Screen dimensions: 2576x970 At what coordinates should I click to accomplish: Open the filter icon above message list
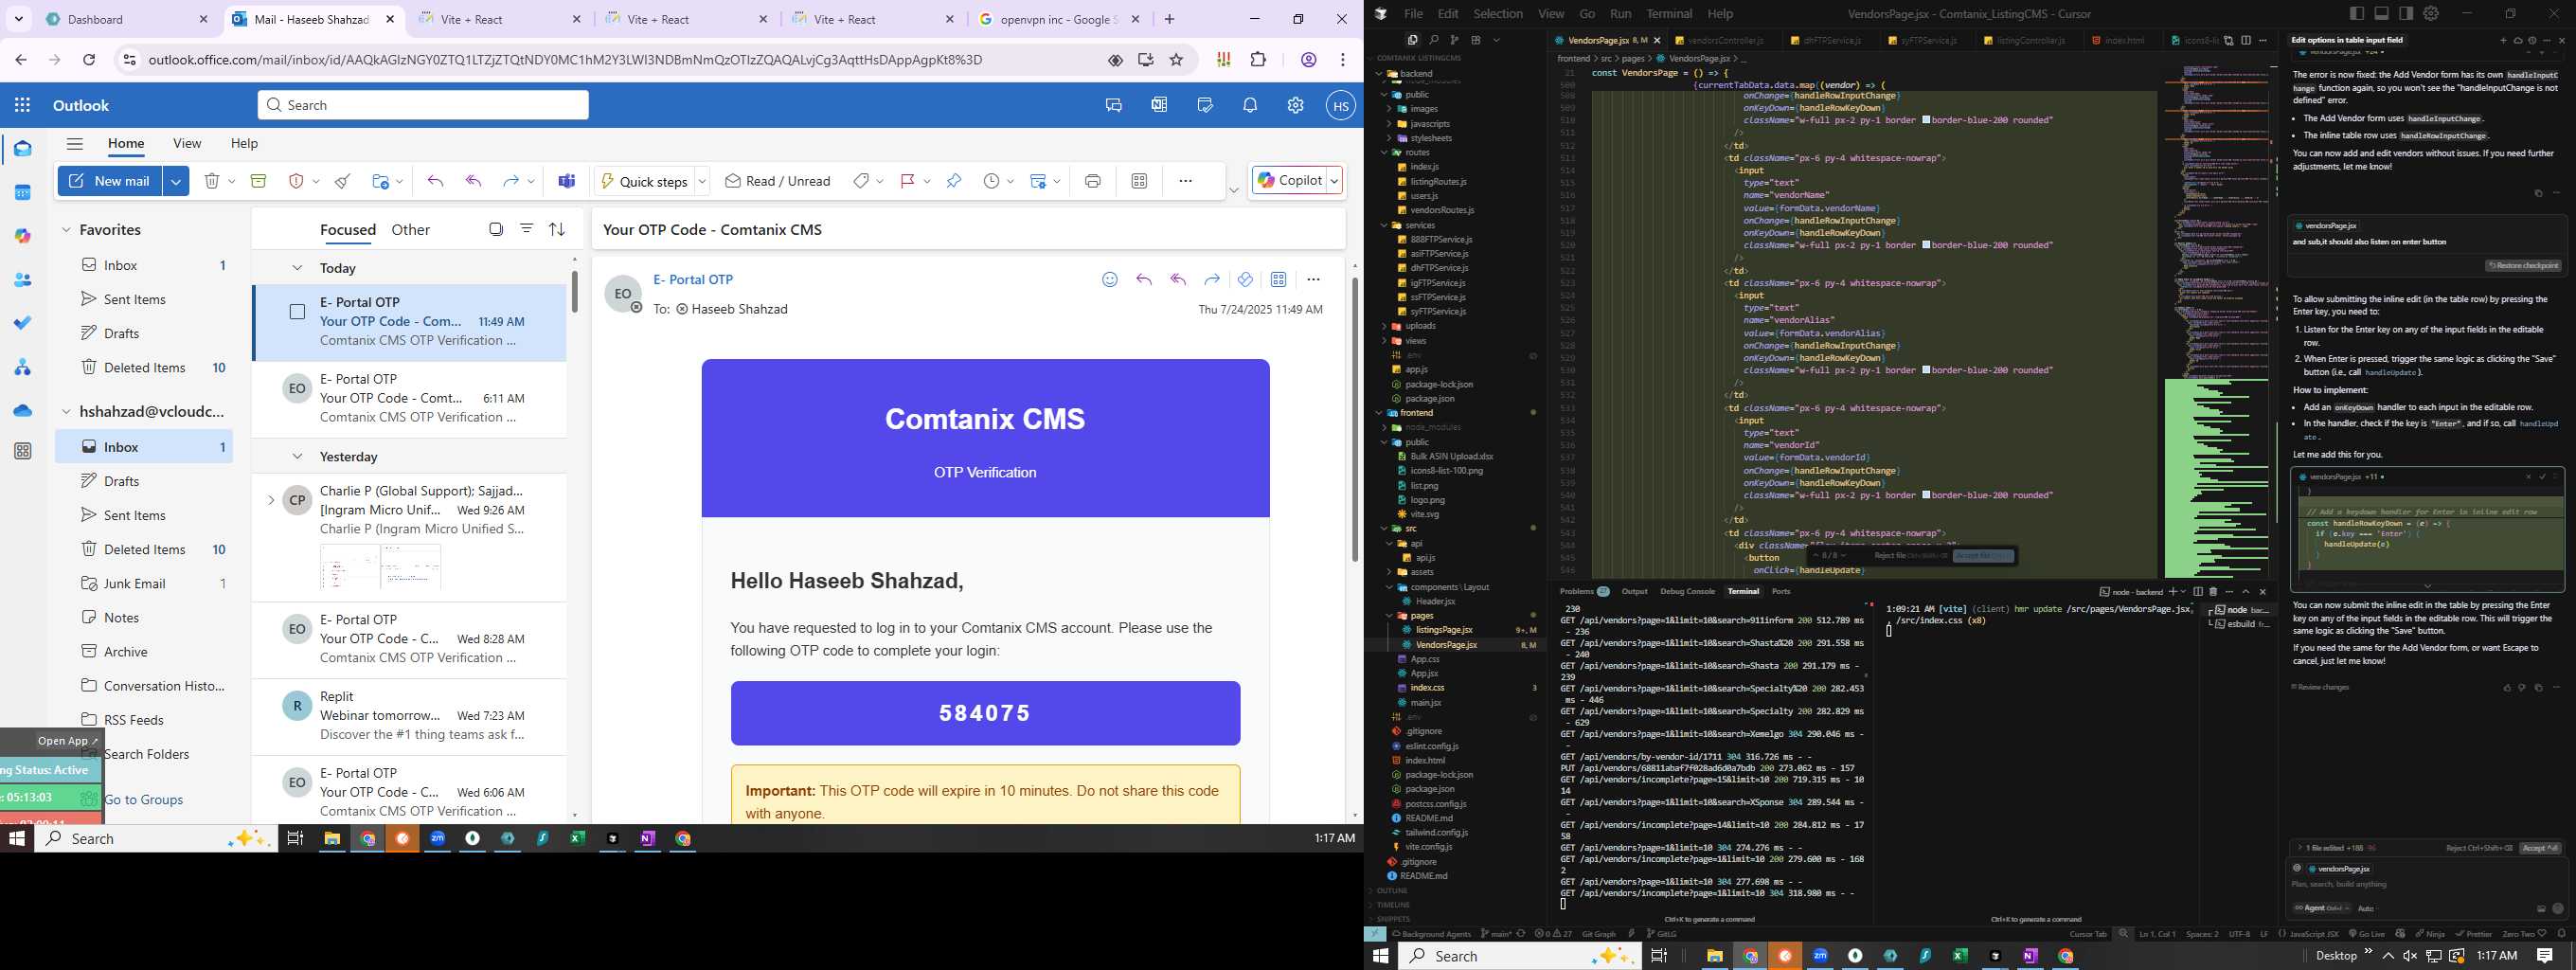526,229
